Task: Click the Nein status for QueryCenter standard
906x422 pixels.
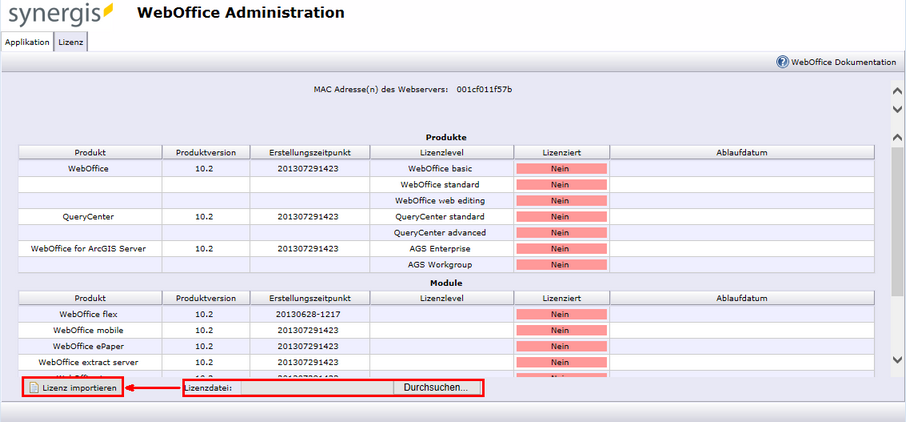Action: [562, 217]
